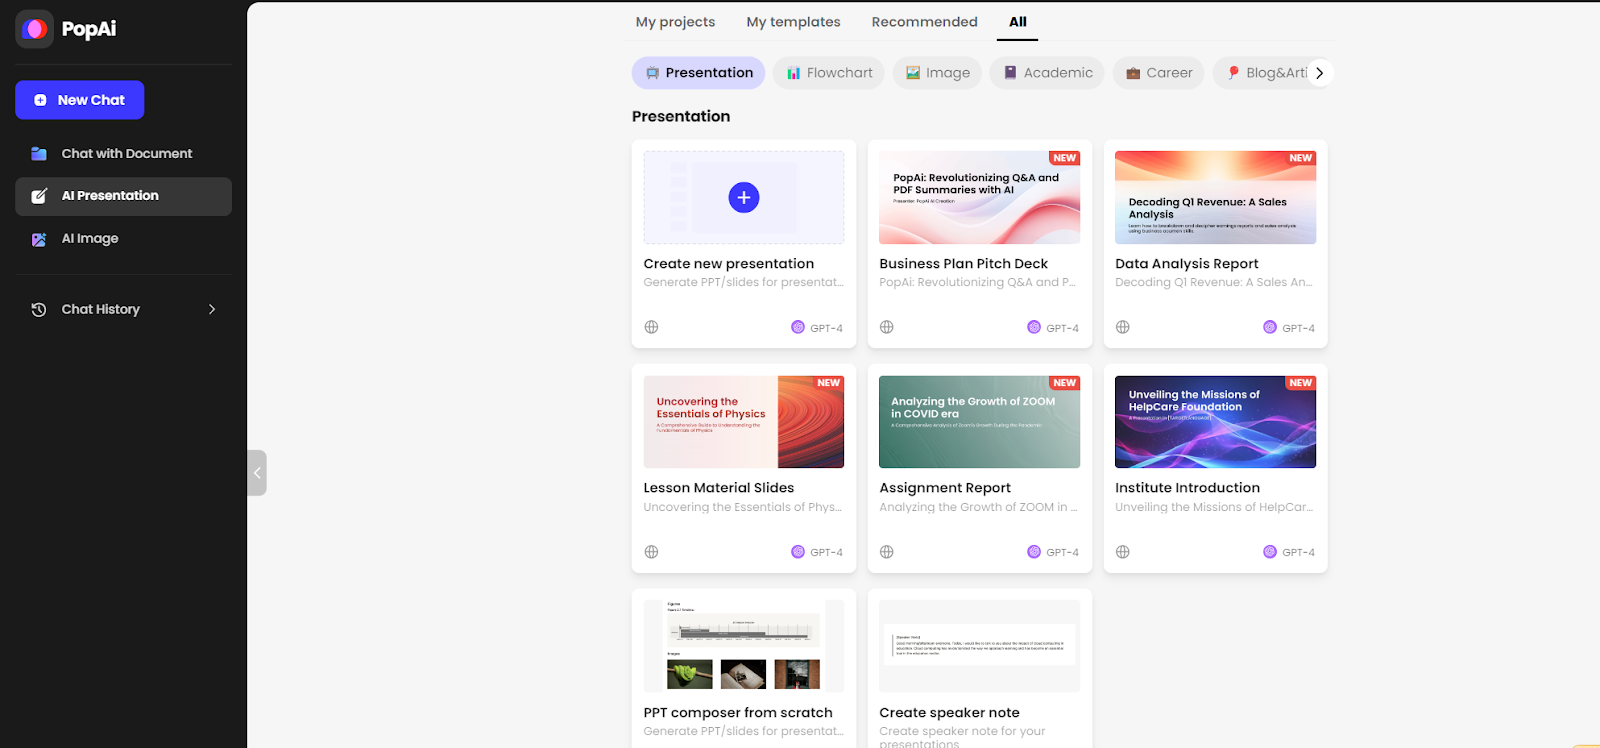
Task: Open AI Image in sidebar
Action: tap(123, 238)
